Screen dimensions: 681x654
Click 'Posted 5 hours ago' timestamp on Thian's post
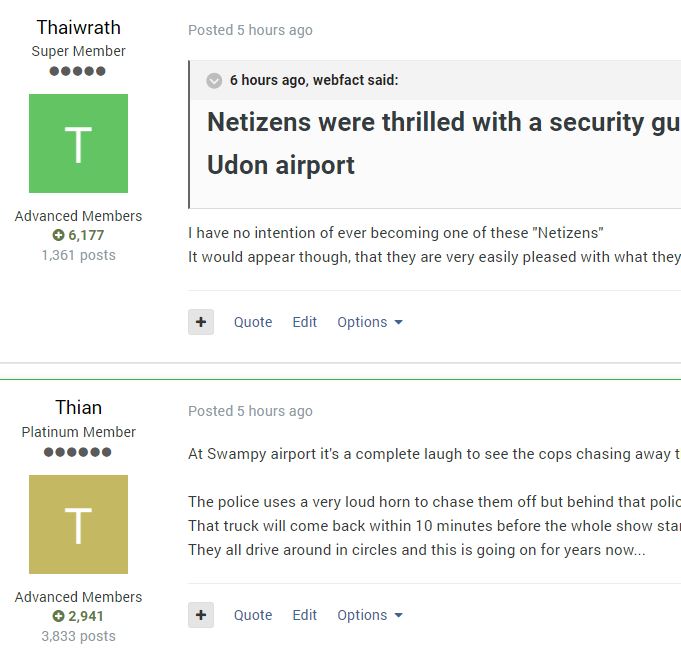pyautogui.click(x=250, y=411)
